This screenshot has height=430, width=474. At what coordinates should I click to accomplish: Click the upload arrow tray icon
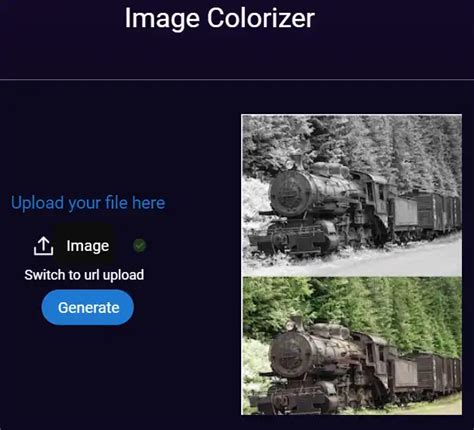click(x=43, y=246)
